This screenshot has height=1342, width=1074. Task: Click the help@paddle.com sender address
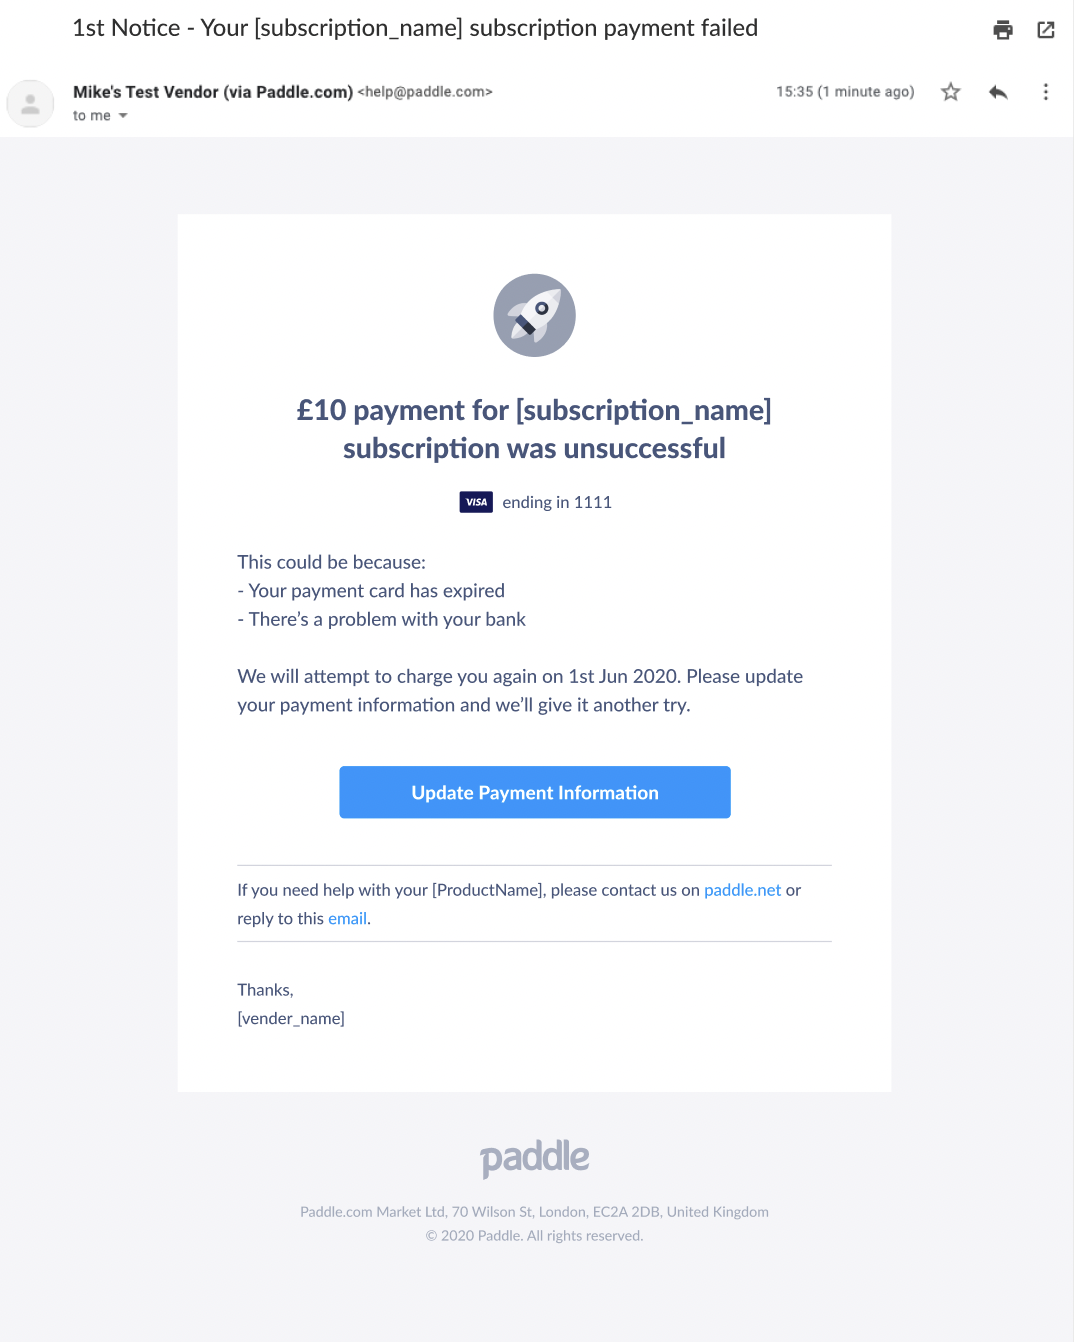pyautogui.click(x=425, y=92)
